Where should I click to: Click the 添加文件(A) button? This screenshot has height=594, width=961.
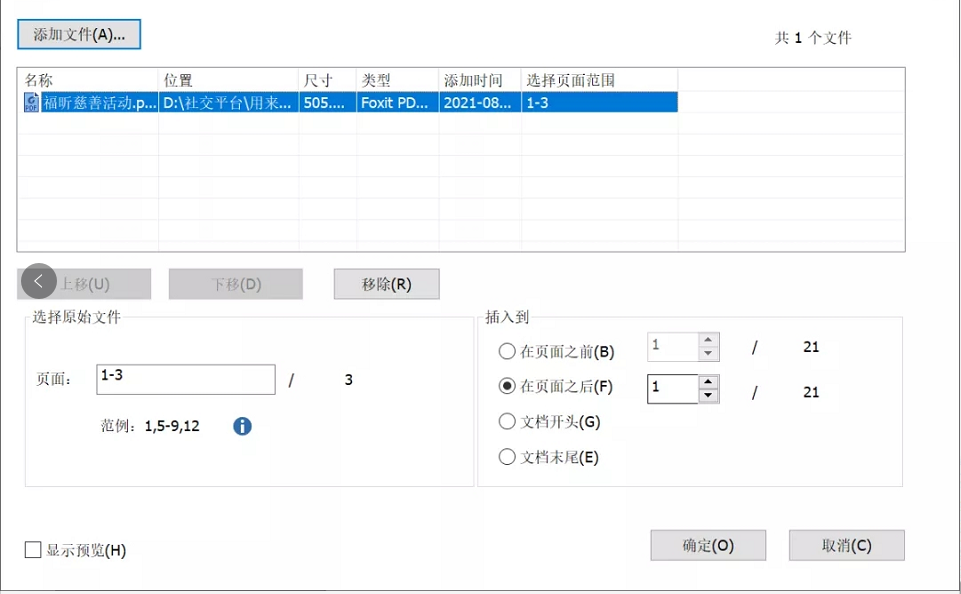point(79,33)
